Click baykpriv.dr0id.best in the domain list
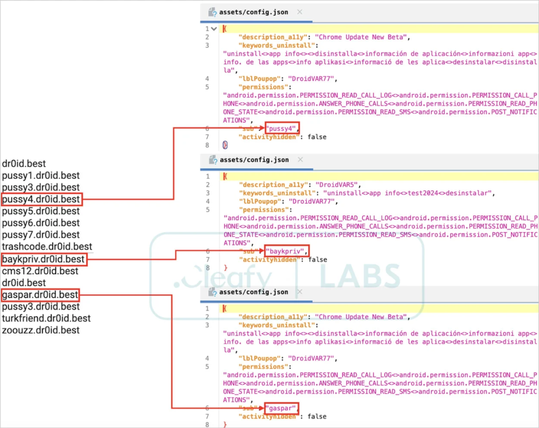This screenshot has width=539, height=428. [x=44, y=259]
